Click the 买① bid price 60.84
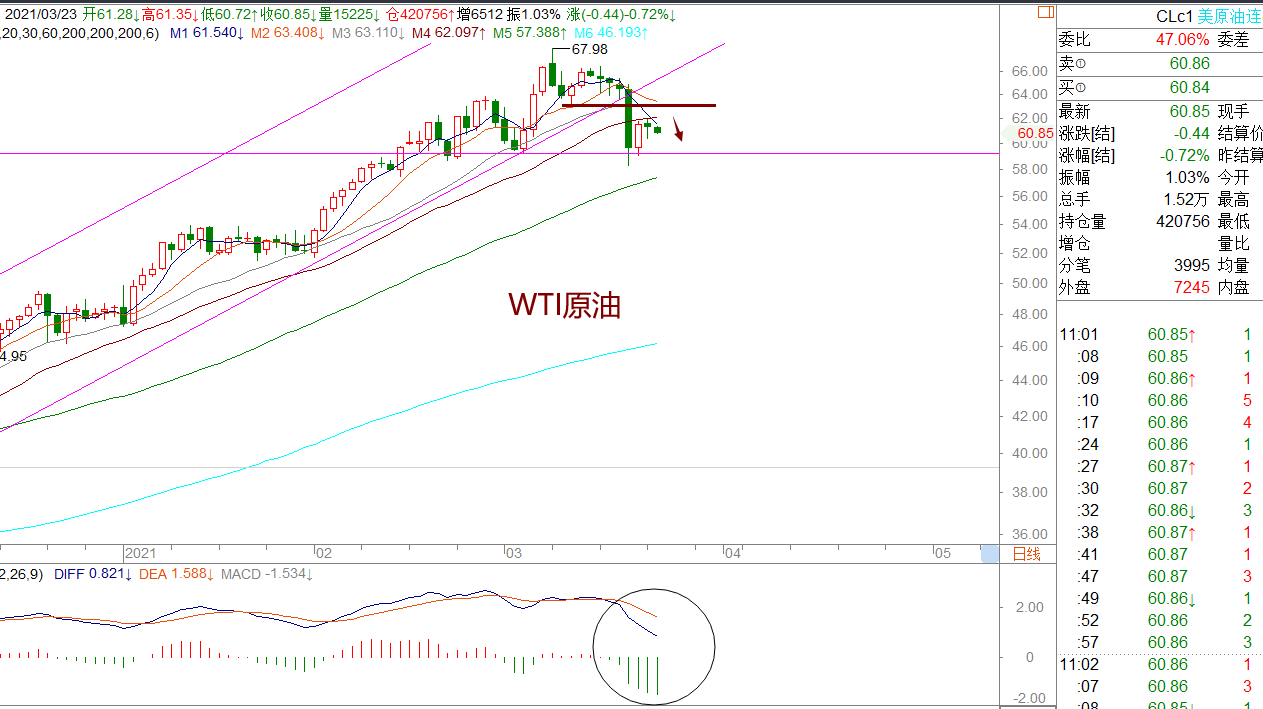 (x=1189, y=87)
